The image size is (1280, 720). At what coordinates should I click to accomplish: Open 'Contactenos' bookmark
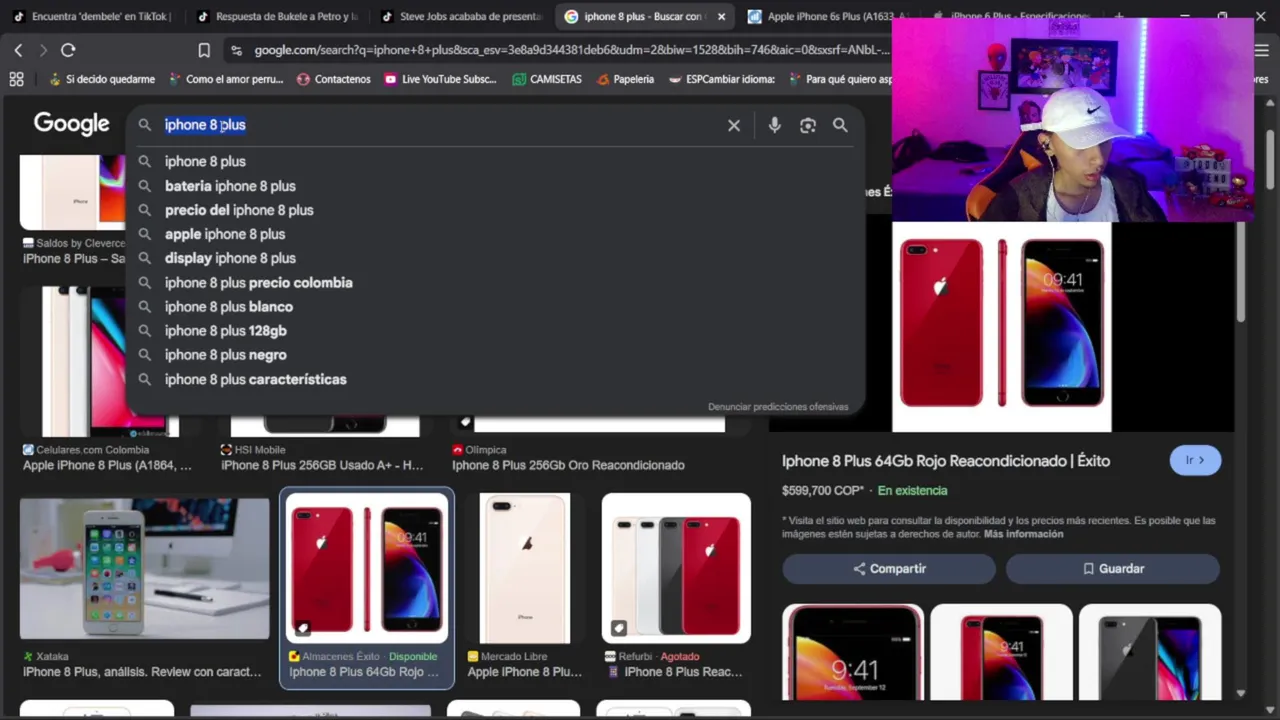333,79
